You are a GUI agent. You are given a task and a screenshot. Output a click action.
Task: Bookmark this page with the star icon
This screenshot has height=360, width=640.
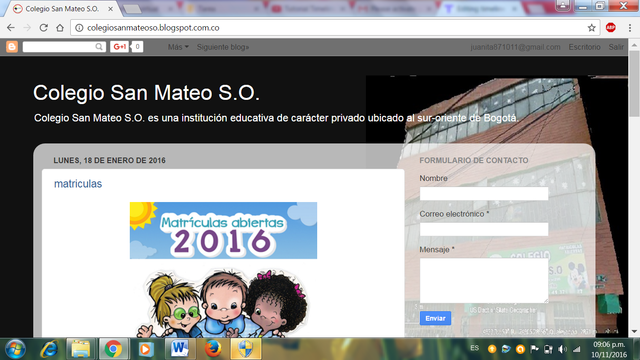[x=591, y=28]
